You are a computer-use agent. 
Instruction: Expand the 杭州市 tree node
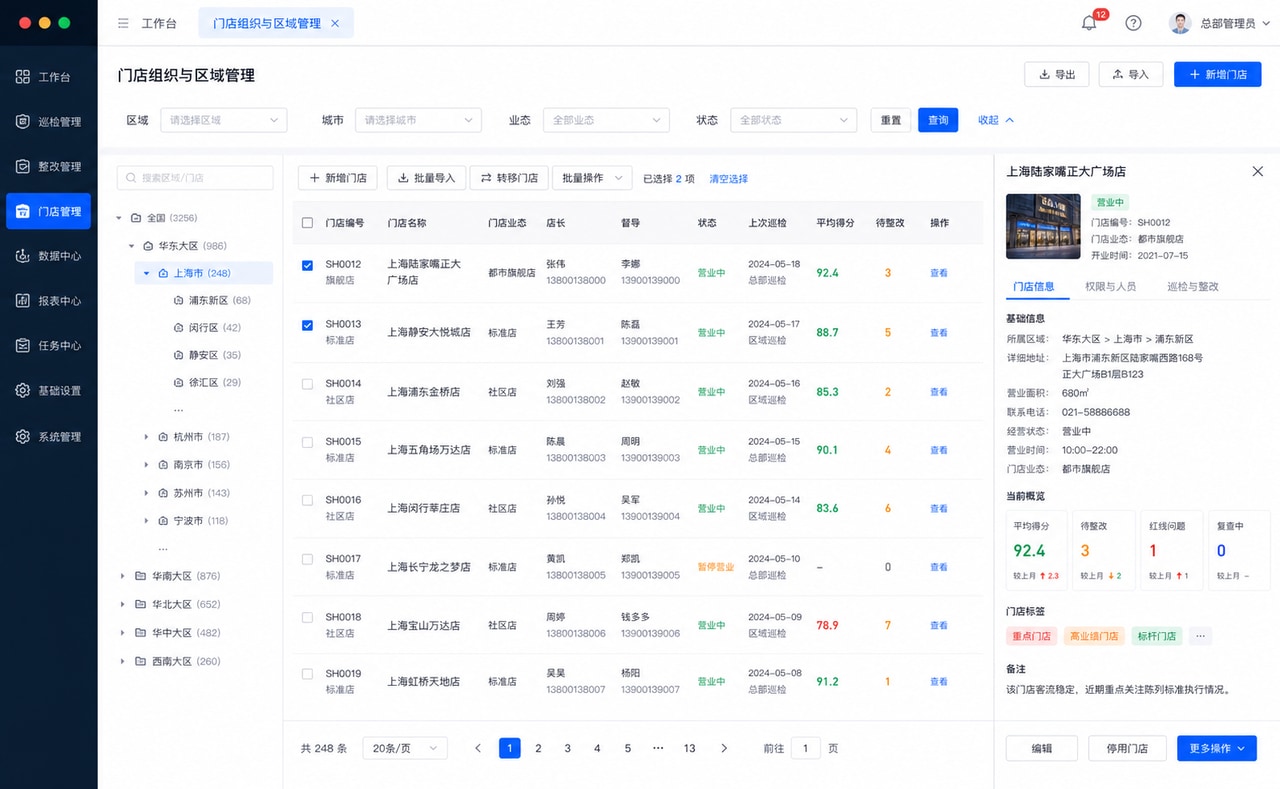(147, 437)
